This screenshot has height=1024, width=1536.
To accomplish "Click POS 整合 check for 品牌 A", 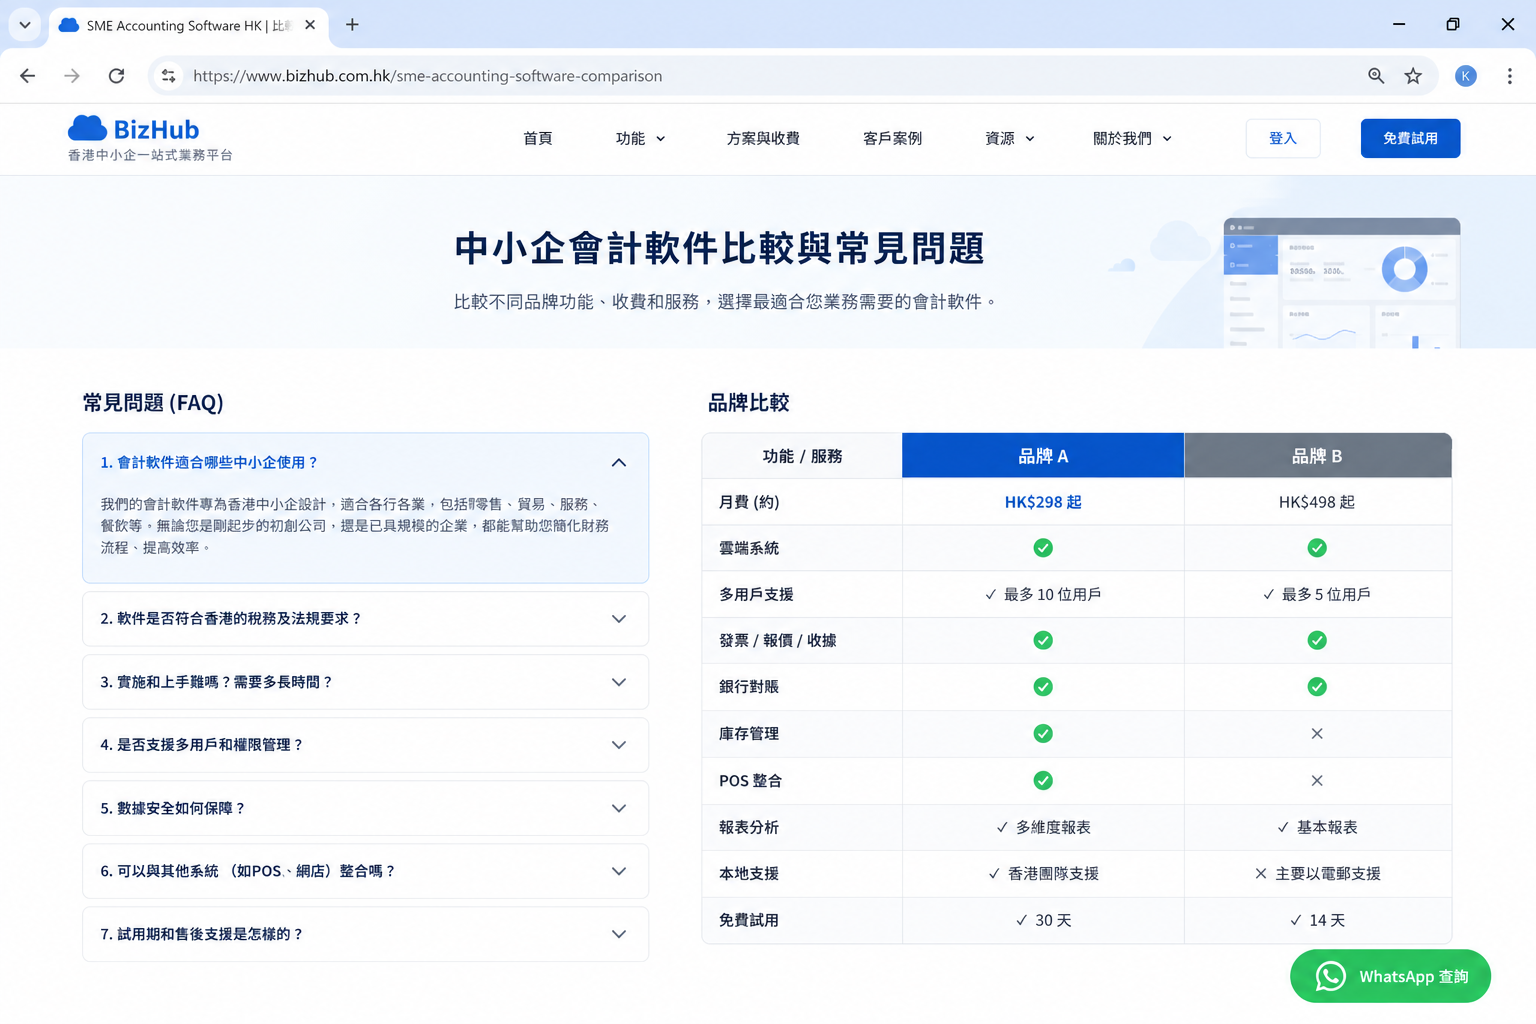I will point(1043,780).
